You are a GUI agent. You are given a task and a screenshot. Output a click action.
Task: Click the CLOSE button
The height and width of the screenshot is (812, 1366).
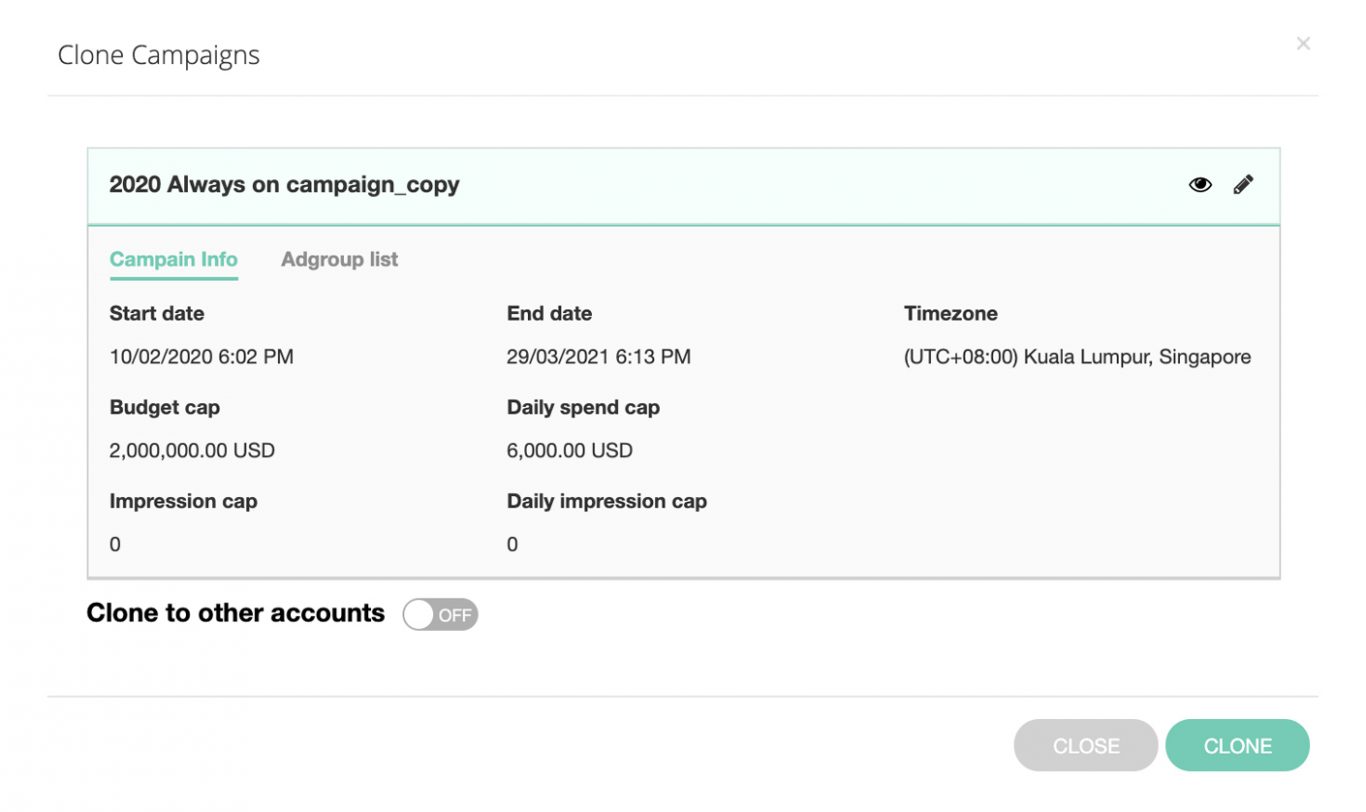coord(1086,745)
